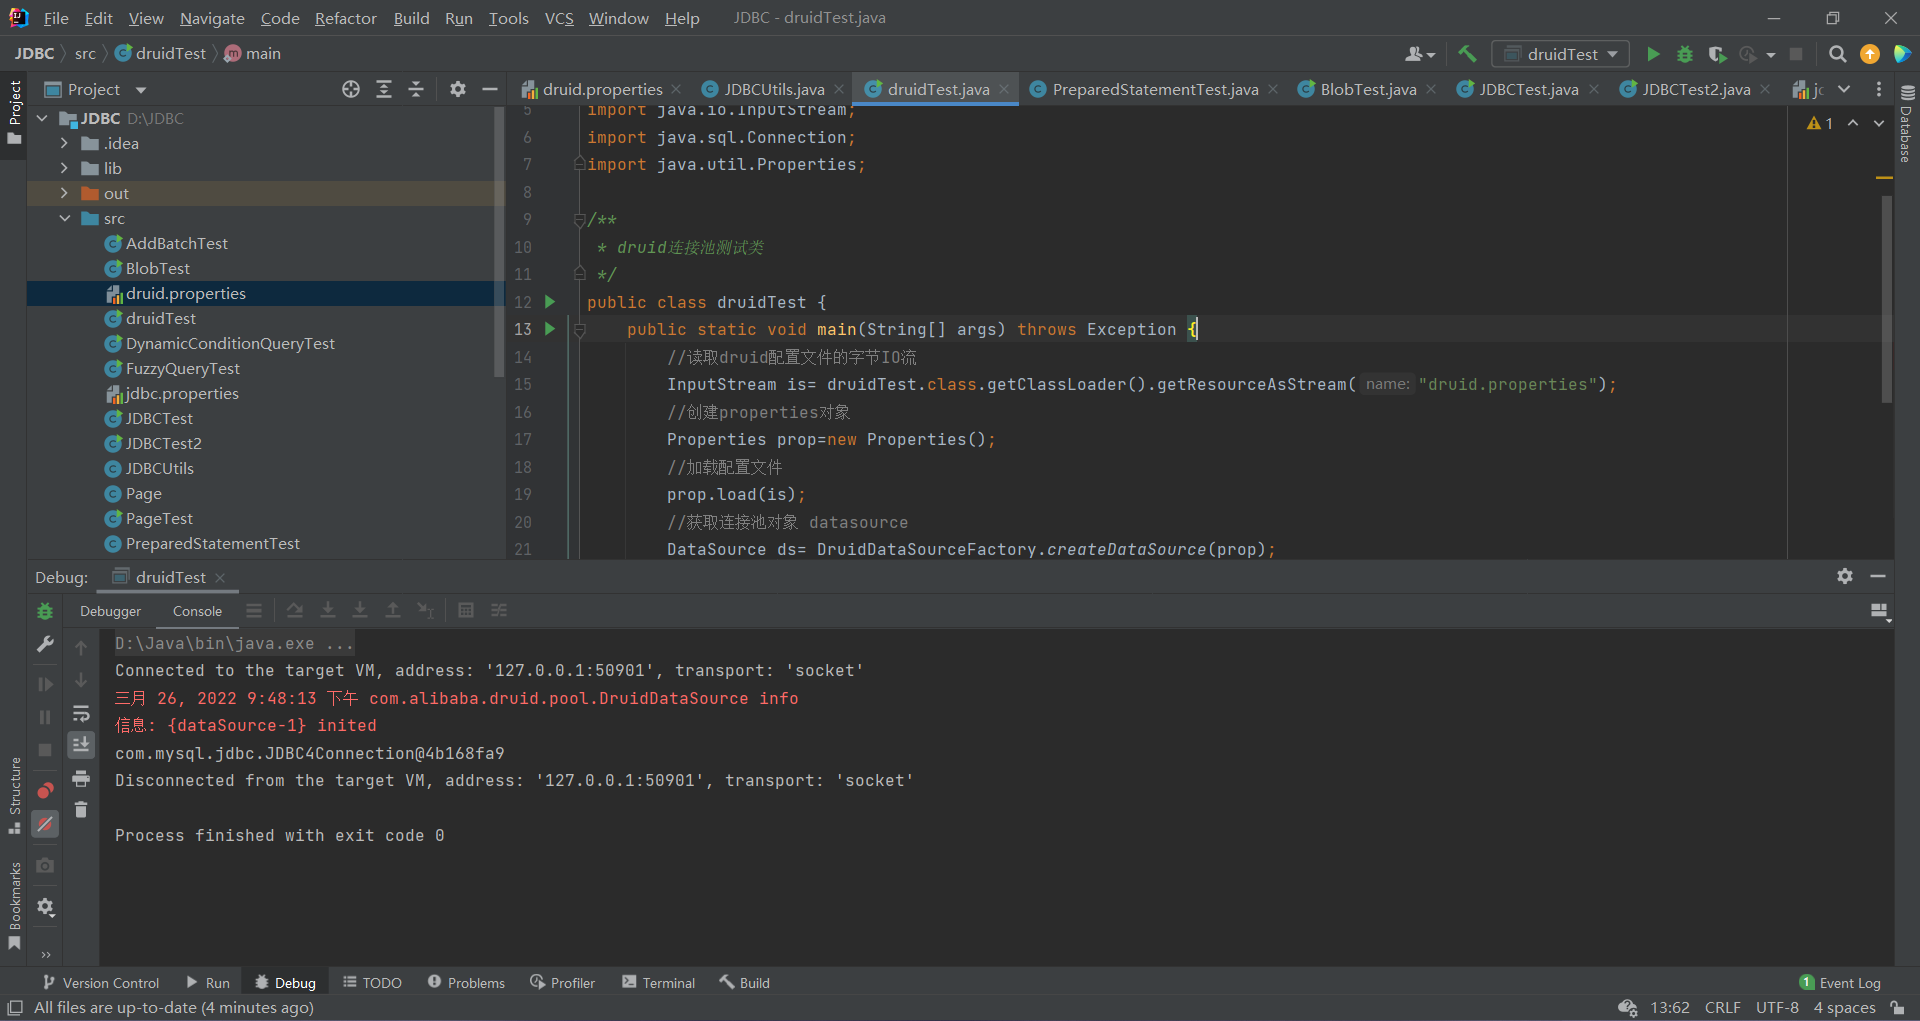Open the VCS menu
The width and height of the screenshot is (1920, 1021).
point(559,18)
